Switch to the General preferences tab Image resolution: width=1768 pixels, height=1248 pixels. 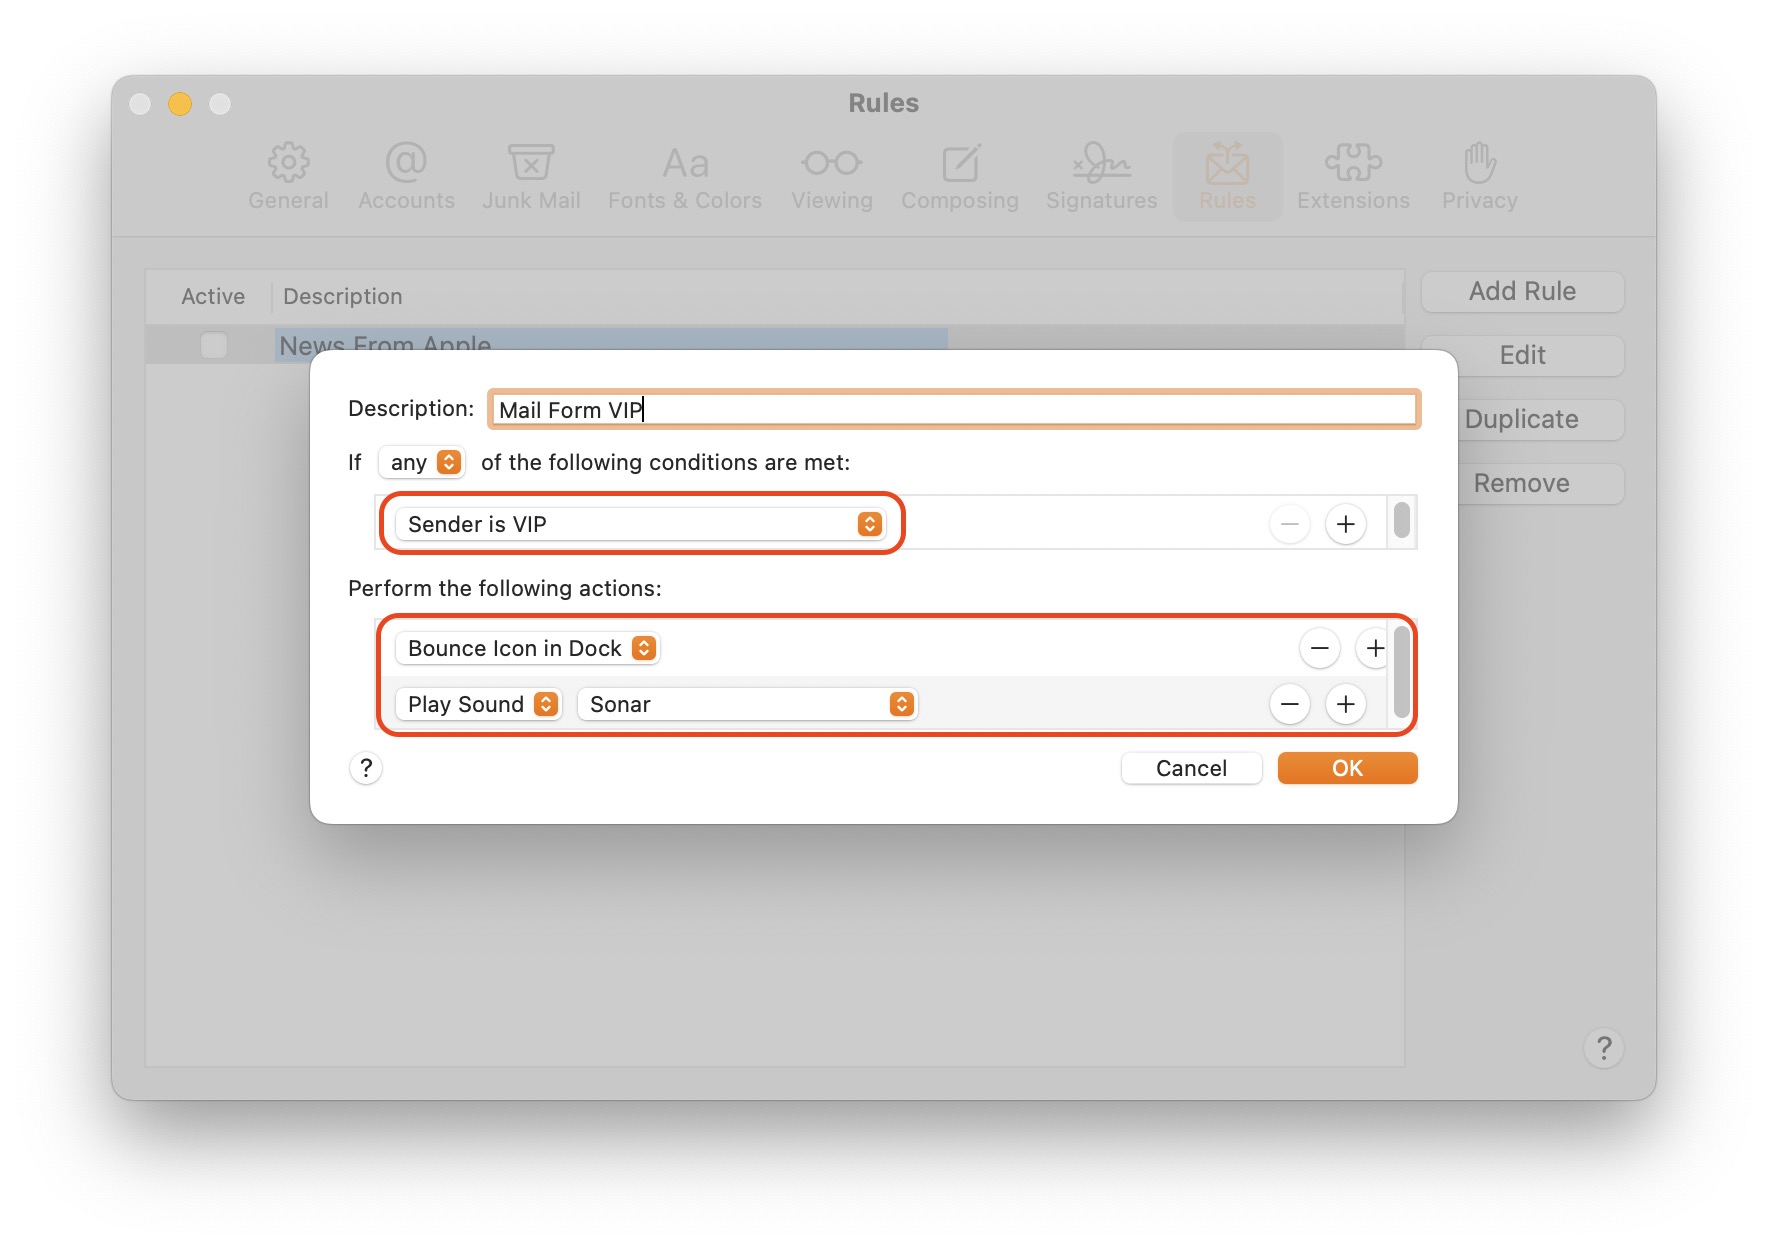point(288,176)
